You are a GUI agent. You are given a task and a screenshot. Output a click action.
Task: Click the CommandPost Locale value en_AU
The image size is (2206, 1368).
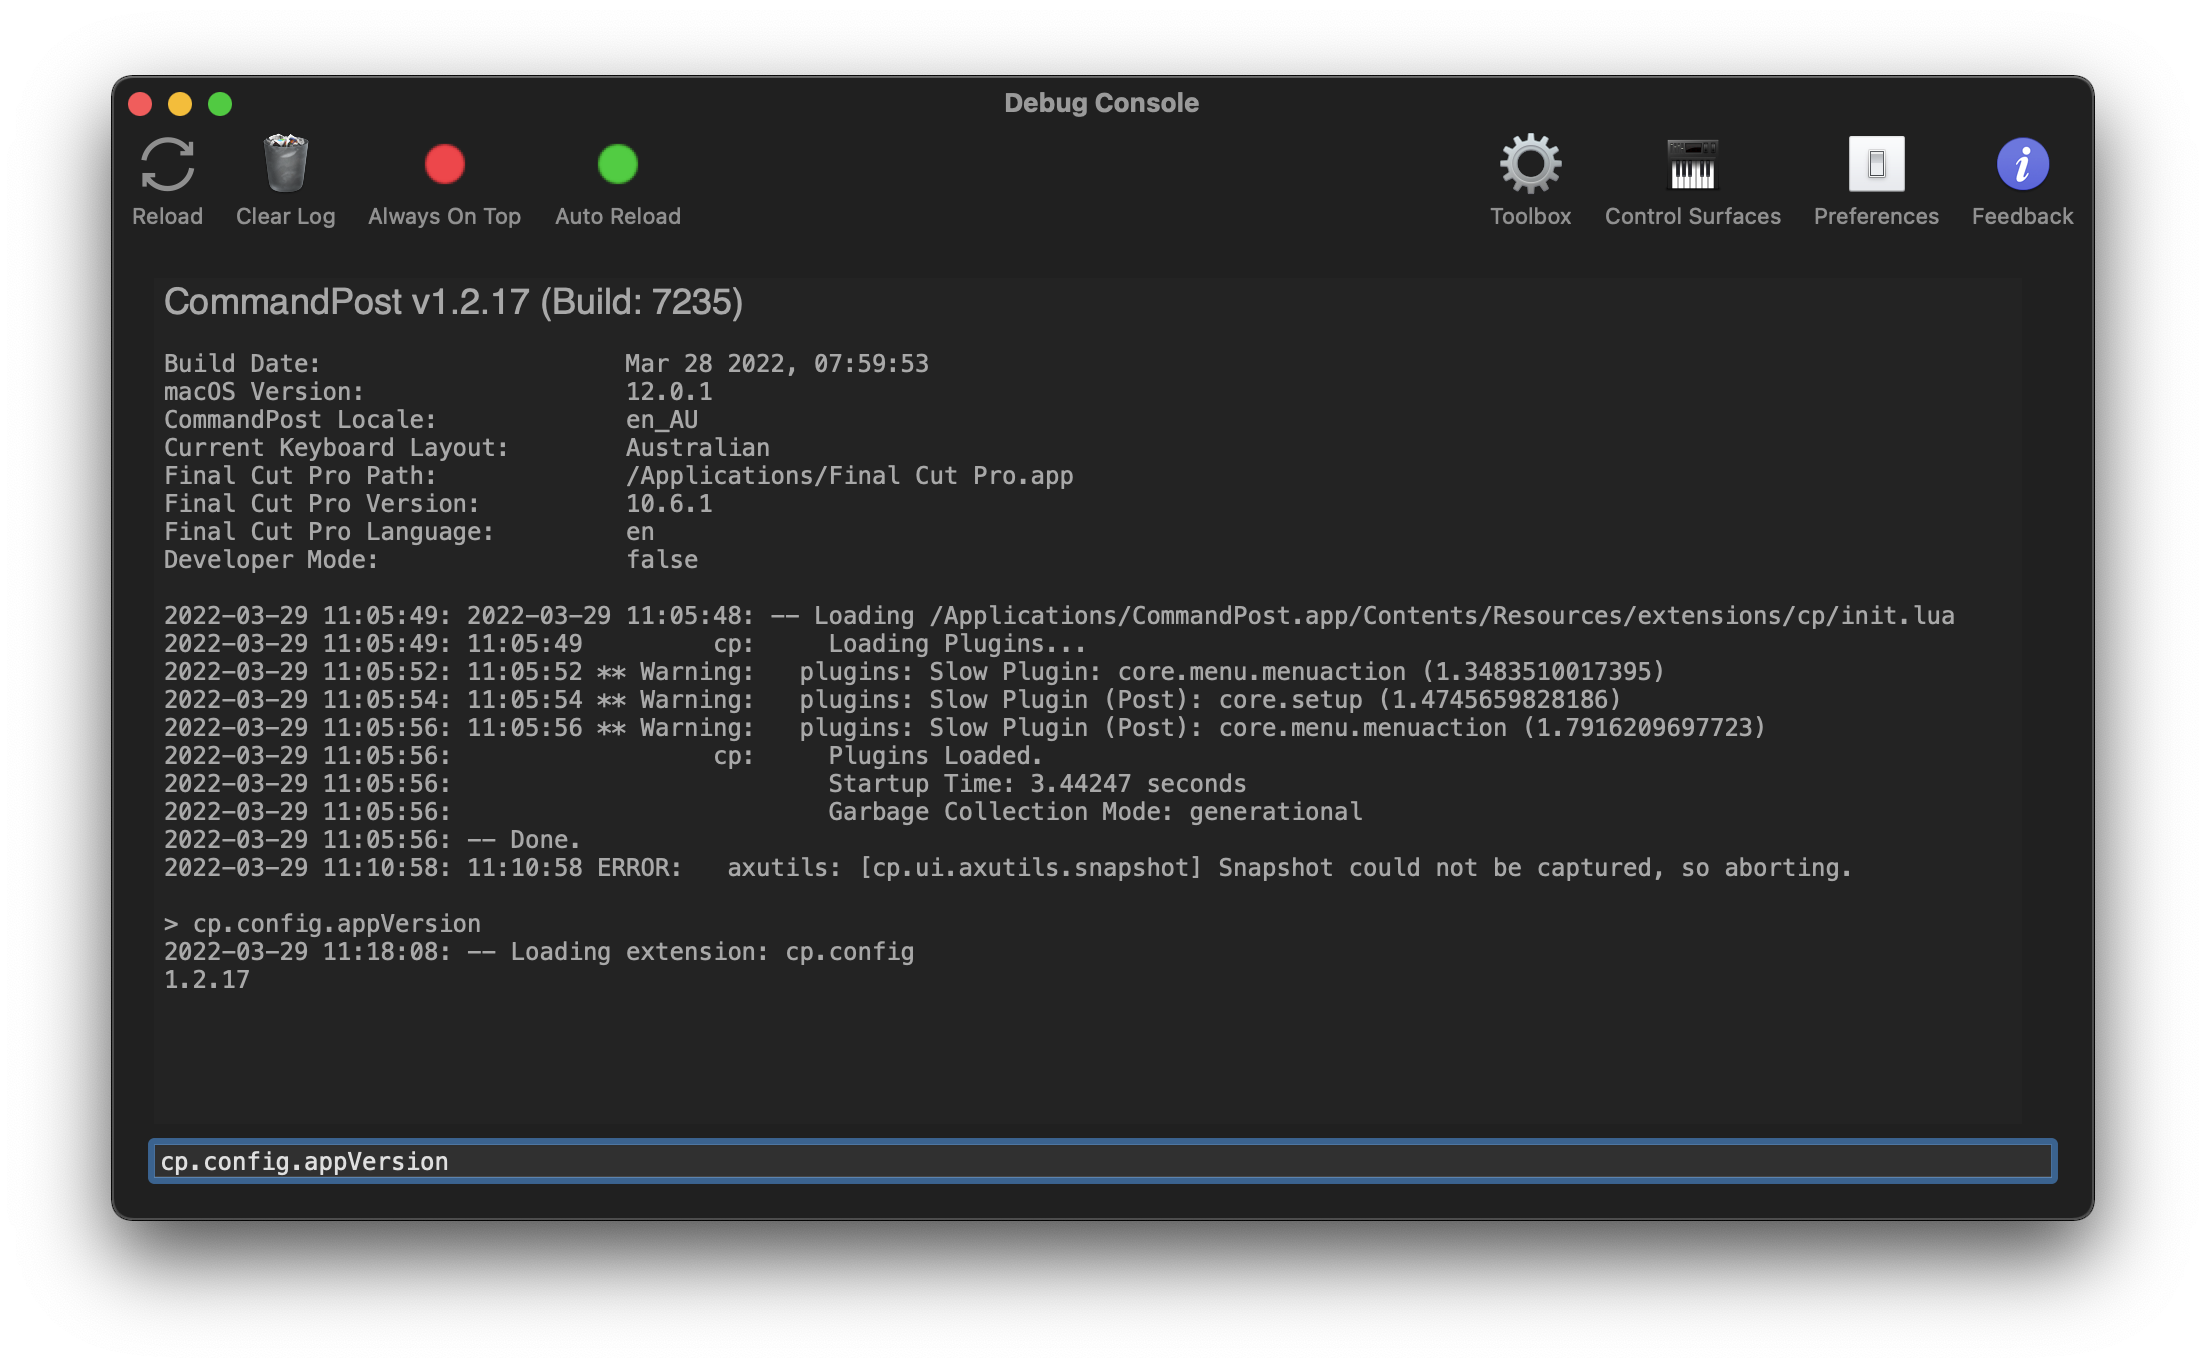(662, 420)
